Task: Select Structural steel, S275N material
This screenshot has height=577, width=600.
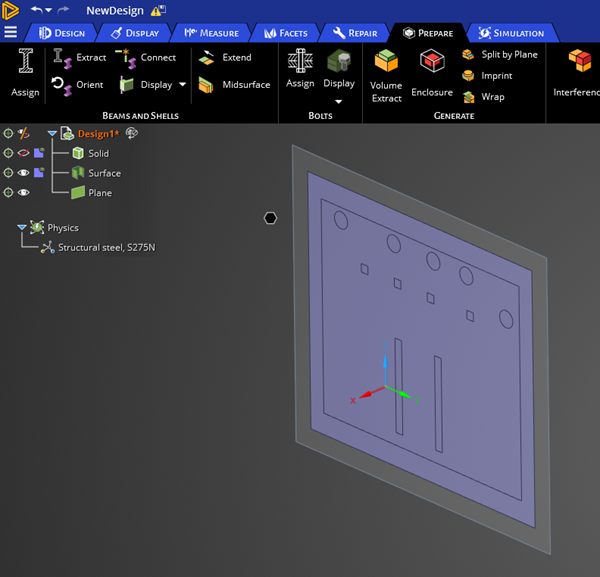Action: (106, 247)
